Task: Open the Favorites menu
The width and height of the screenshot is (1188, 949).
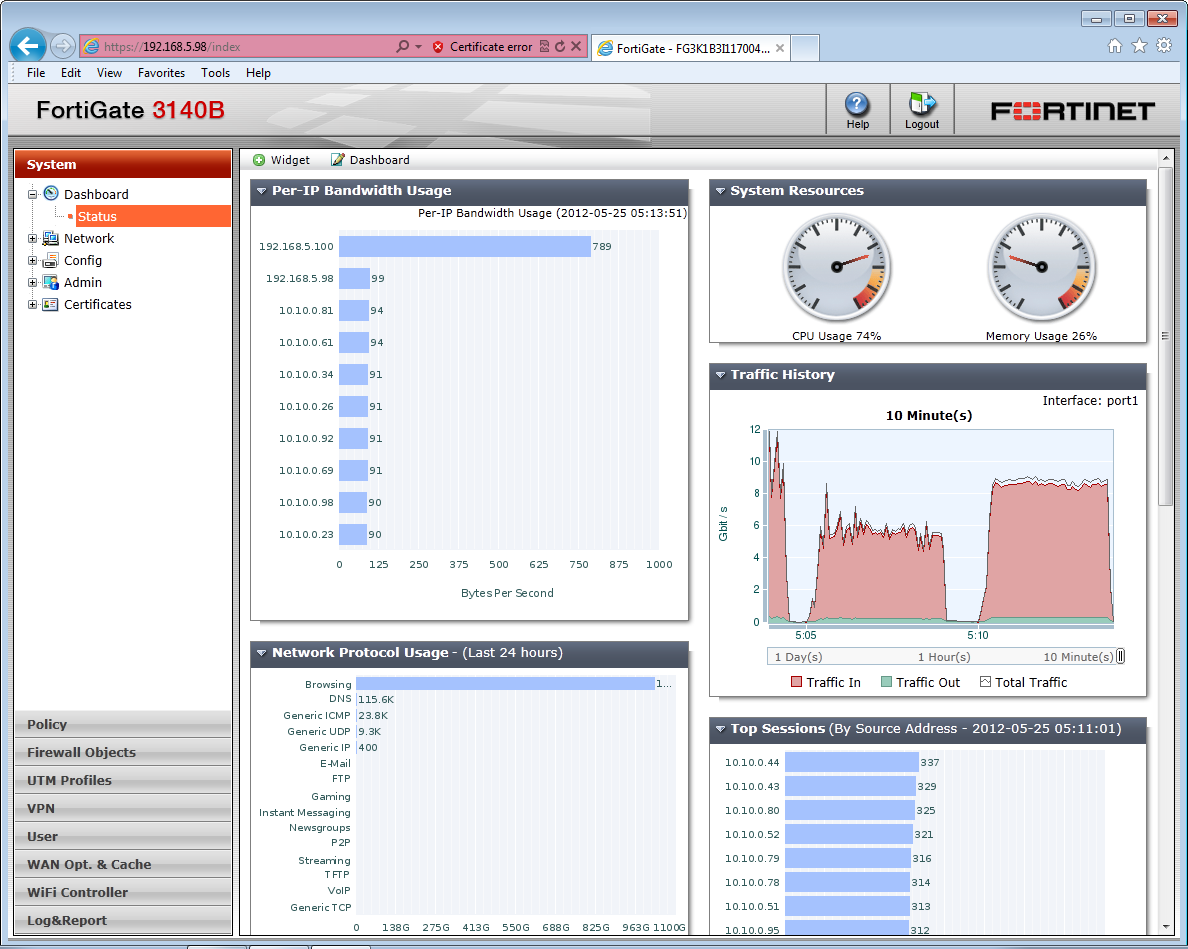Action: point(161,73)
